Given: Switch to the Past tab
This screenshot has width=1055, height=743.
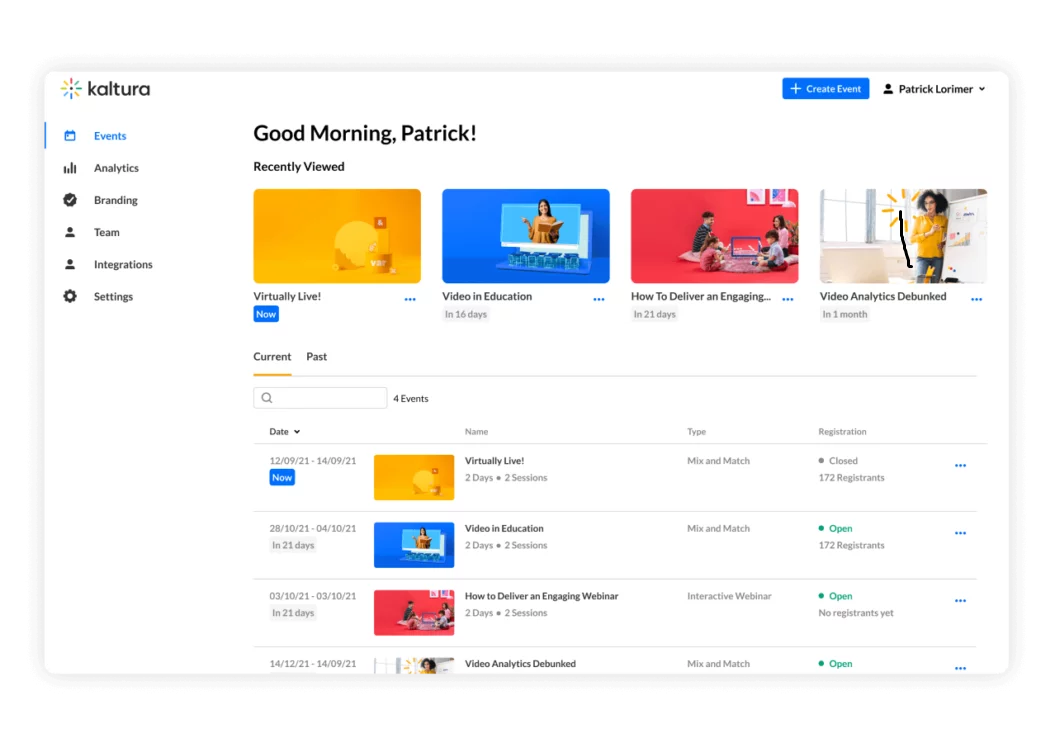Looking at the screenshot, I should point(316,357).
